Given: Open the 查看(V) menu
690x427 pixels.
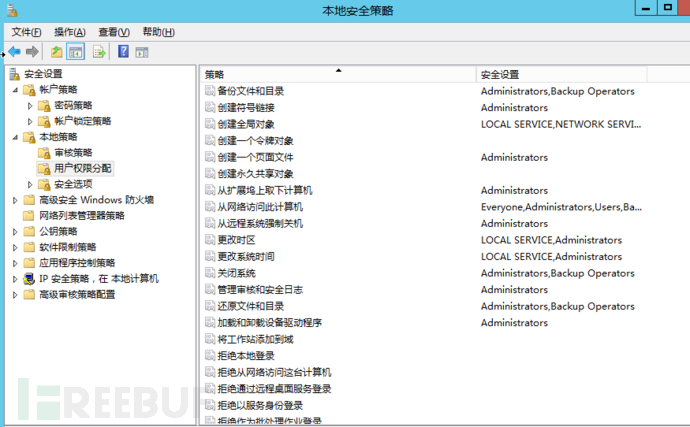Looking at the screenshot, I should 114,32.
